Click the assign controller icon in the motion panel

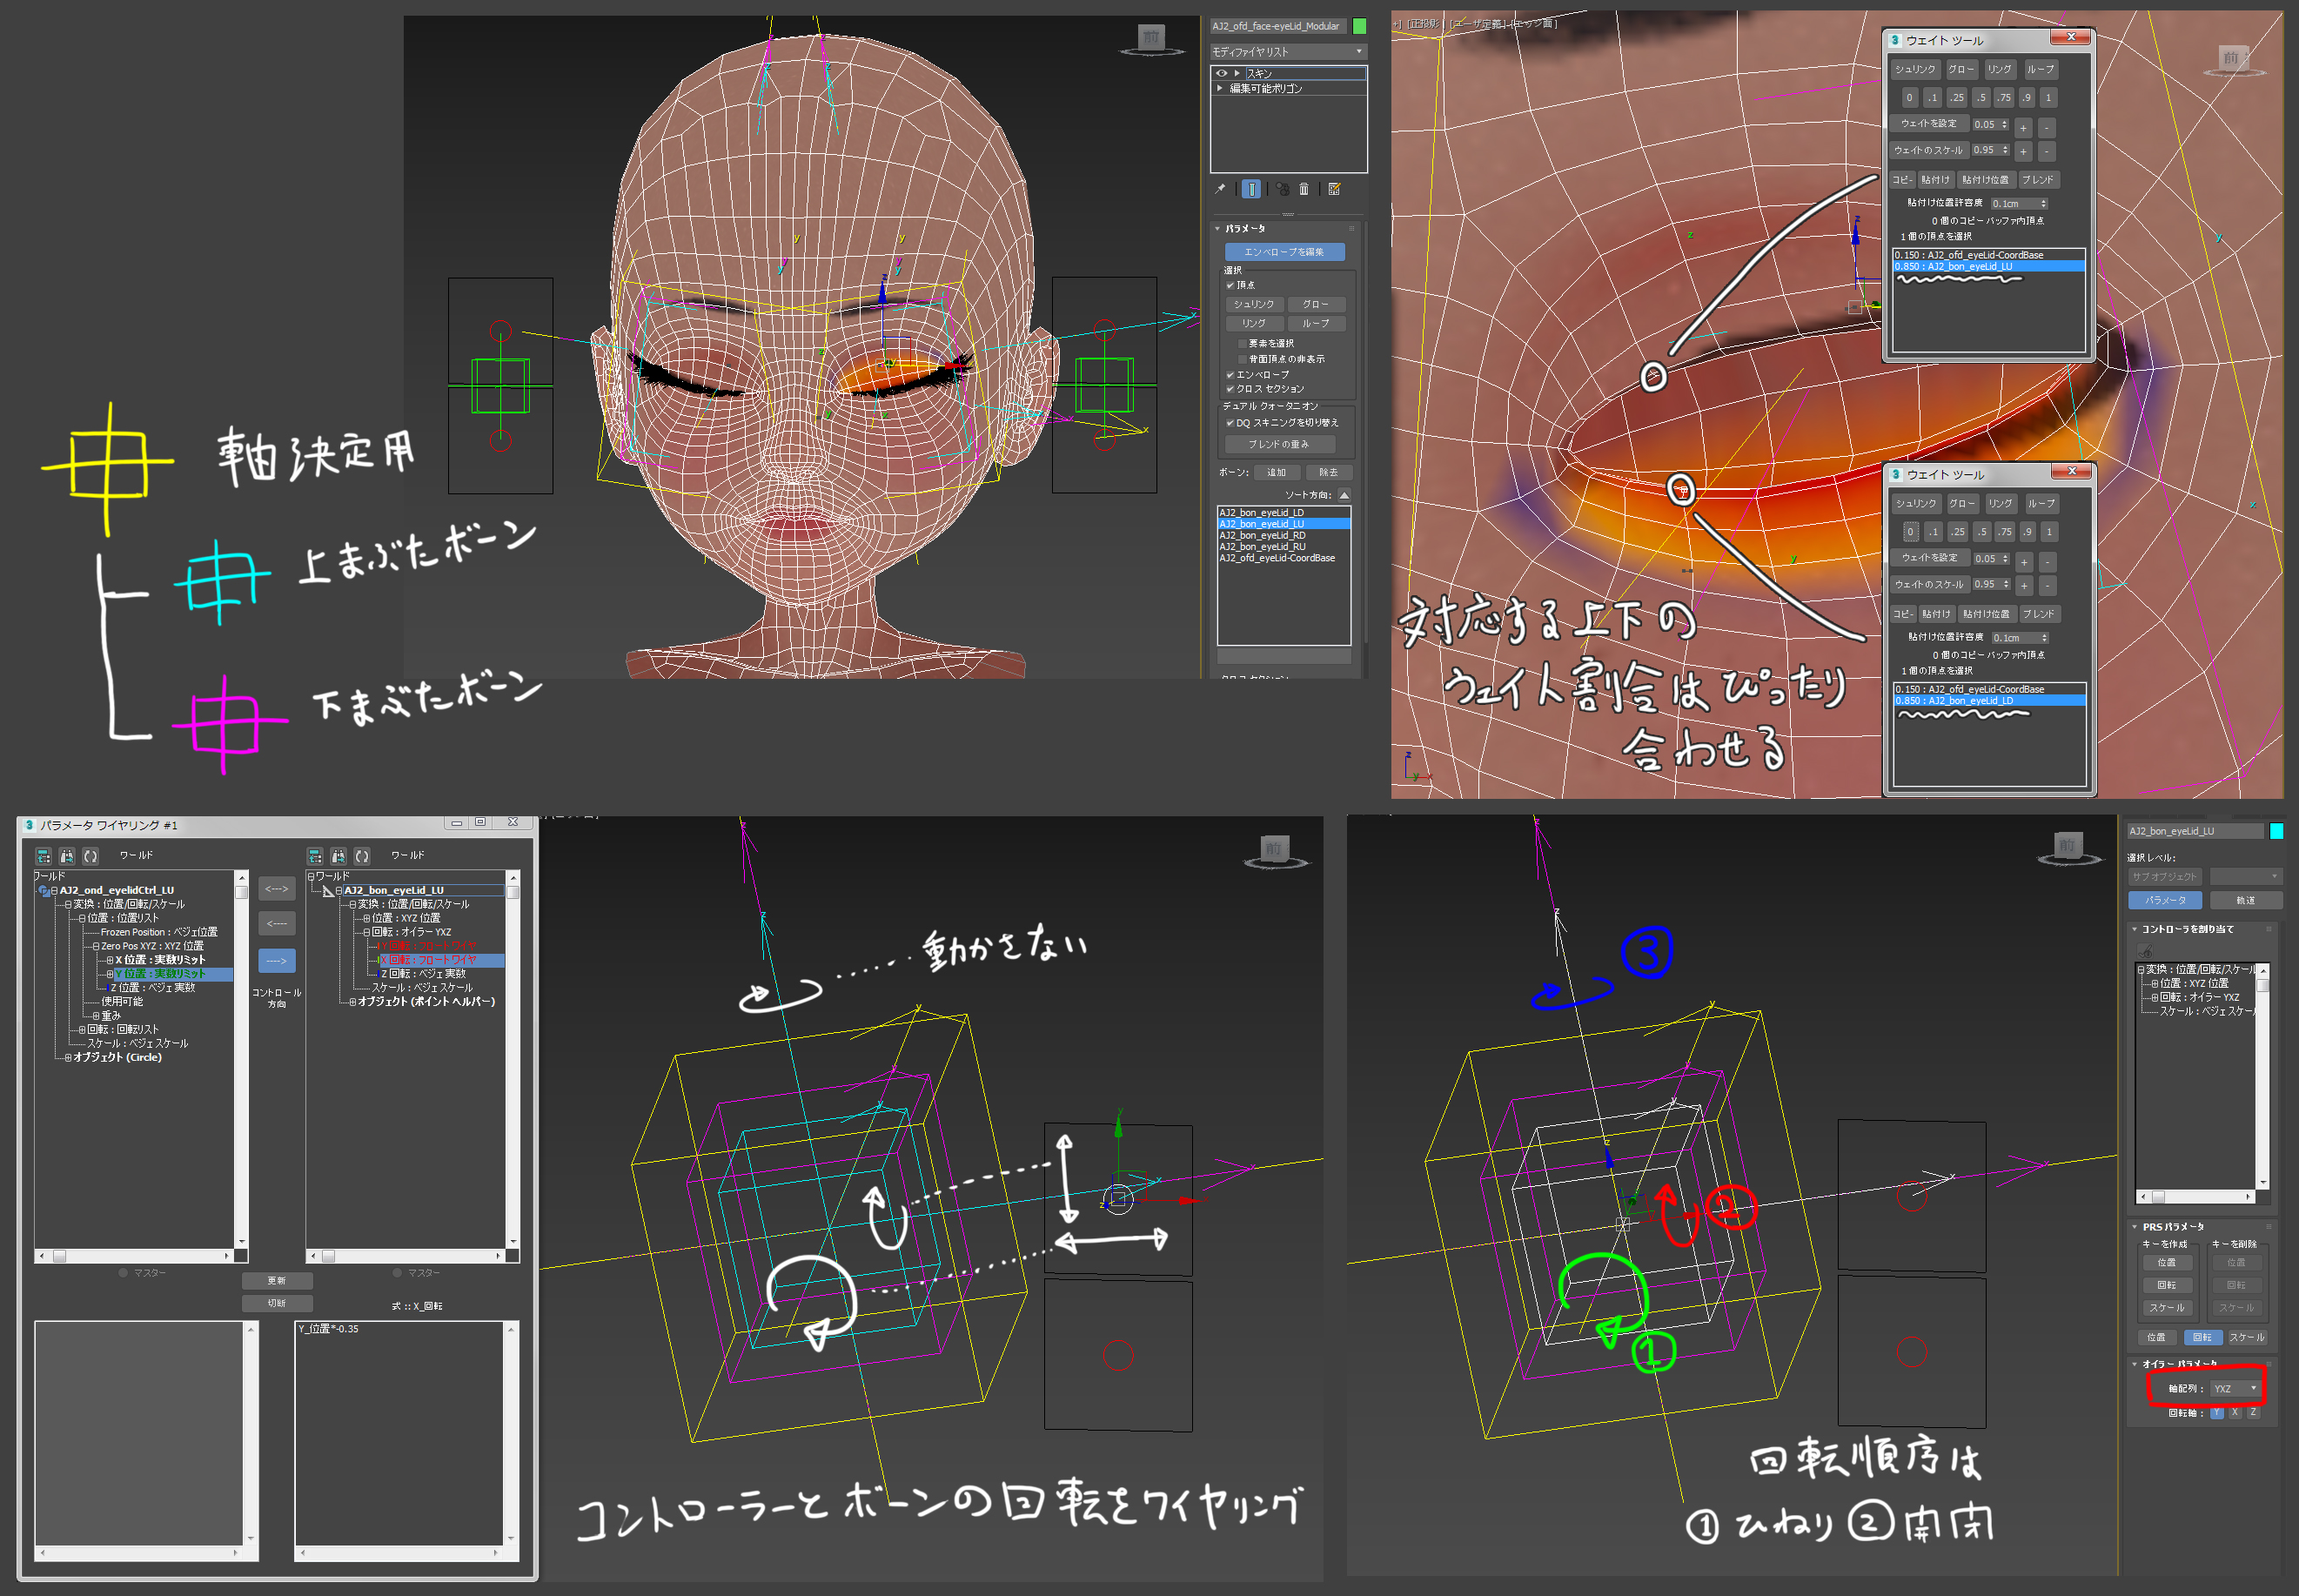point(2146,951)
